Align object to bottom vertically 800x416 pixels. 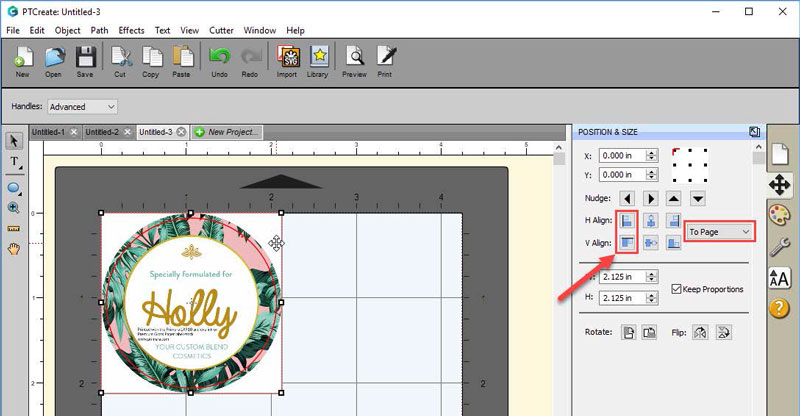(674, 243)
